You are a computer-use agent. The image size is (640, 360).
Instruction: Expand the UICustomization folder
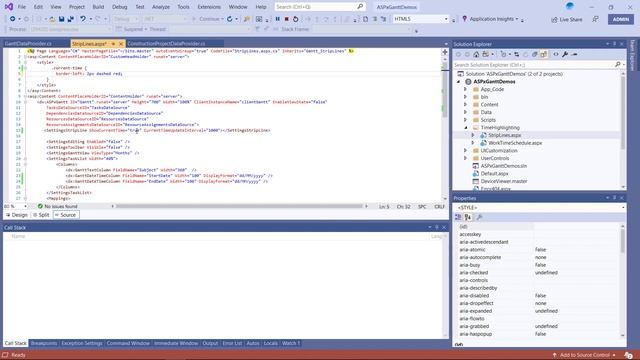[x=465, y=150]
